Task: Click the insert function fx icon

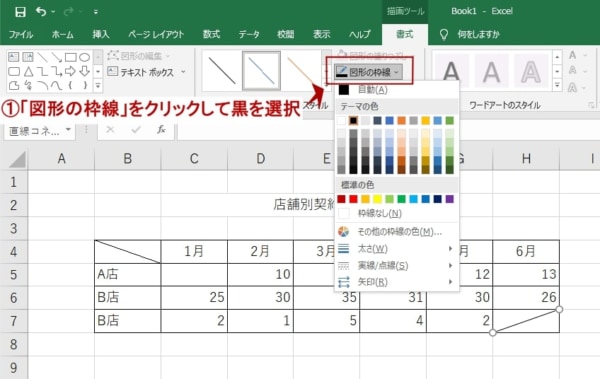Action: click(161, 130)
